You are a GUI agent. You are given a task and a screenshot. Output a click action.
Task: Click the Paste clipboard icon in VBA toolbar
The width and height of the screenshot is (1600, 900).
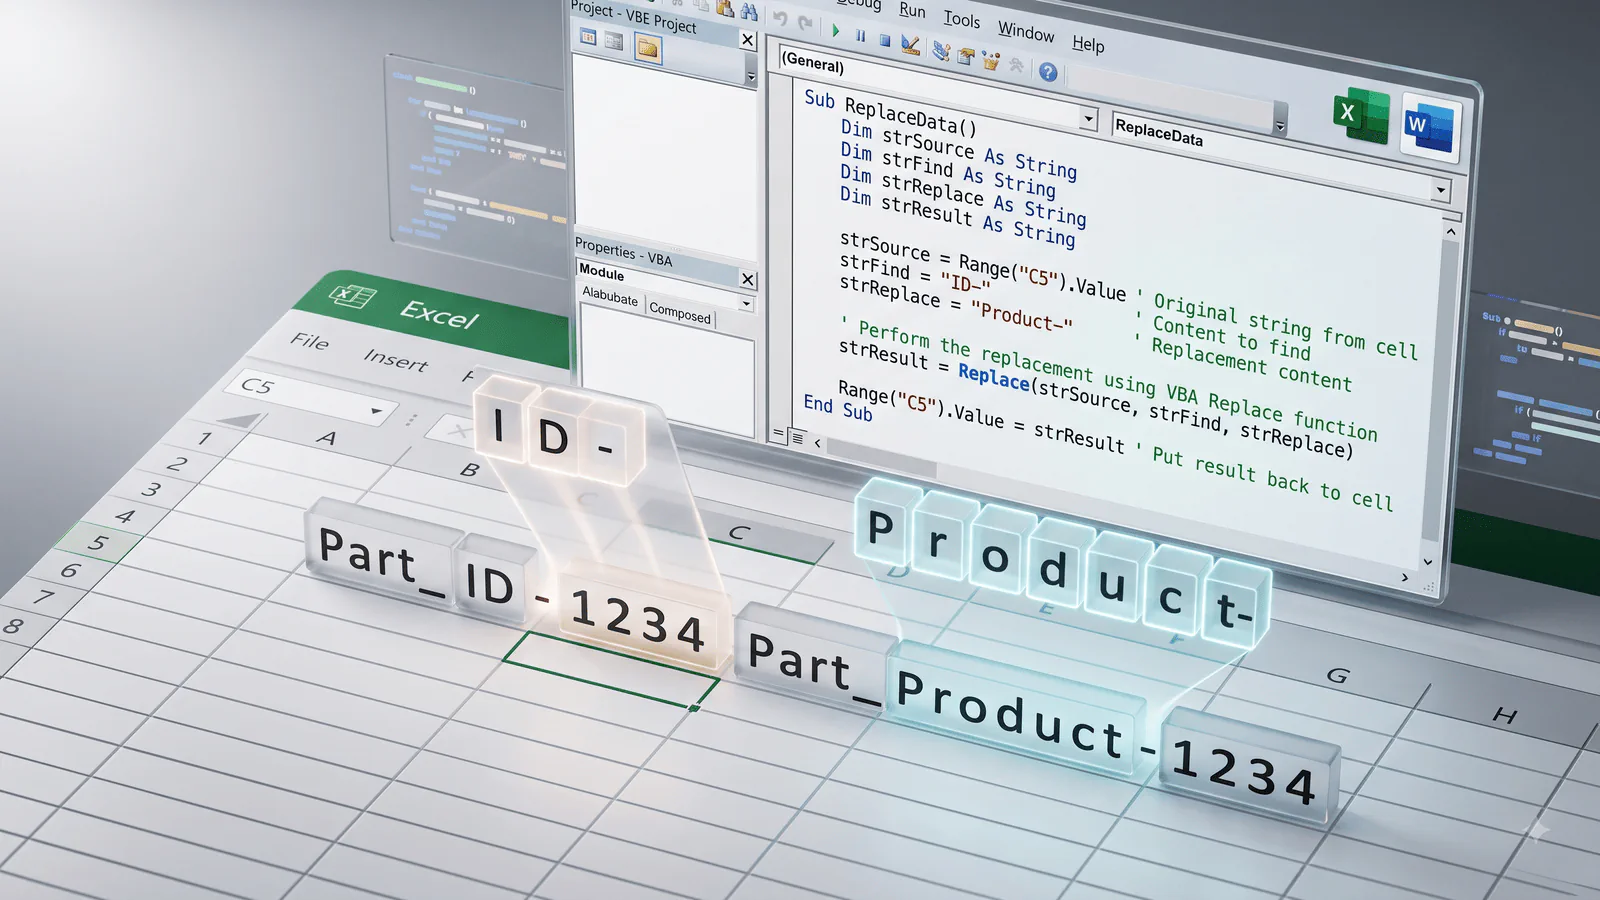(726, 7)
